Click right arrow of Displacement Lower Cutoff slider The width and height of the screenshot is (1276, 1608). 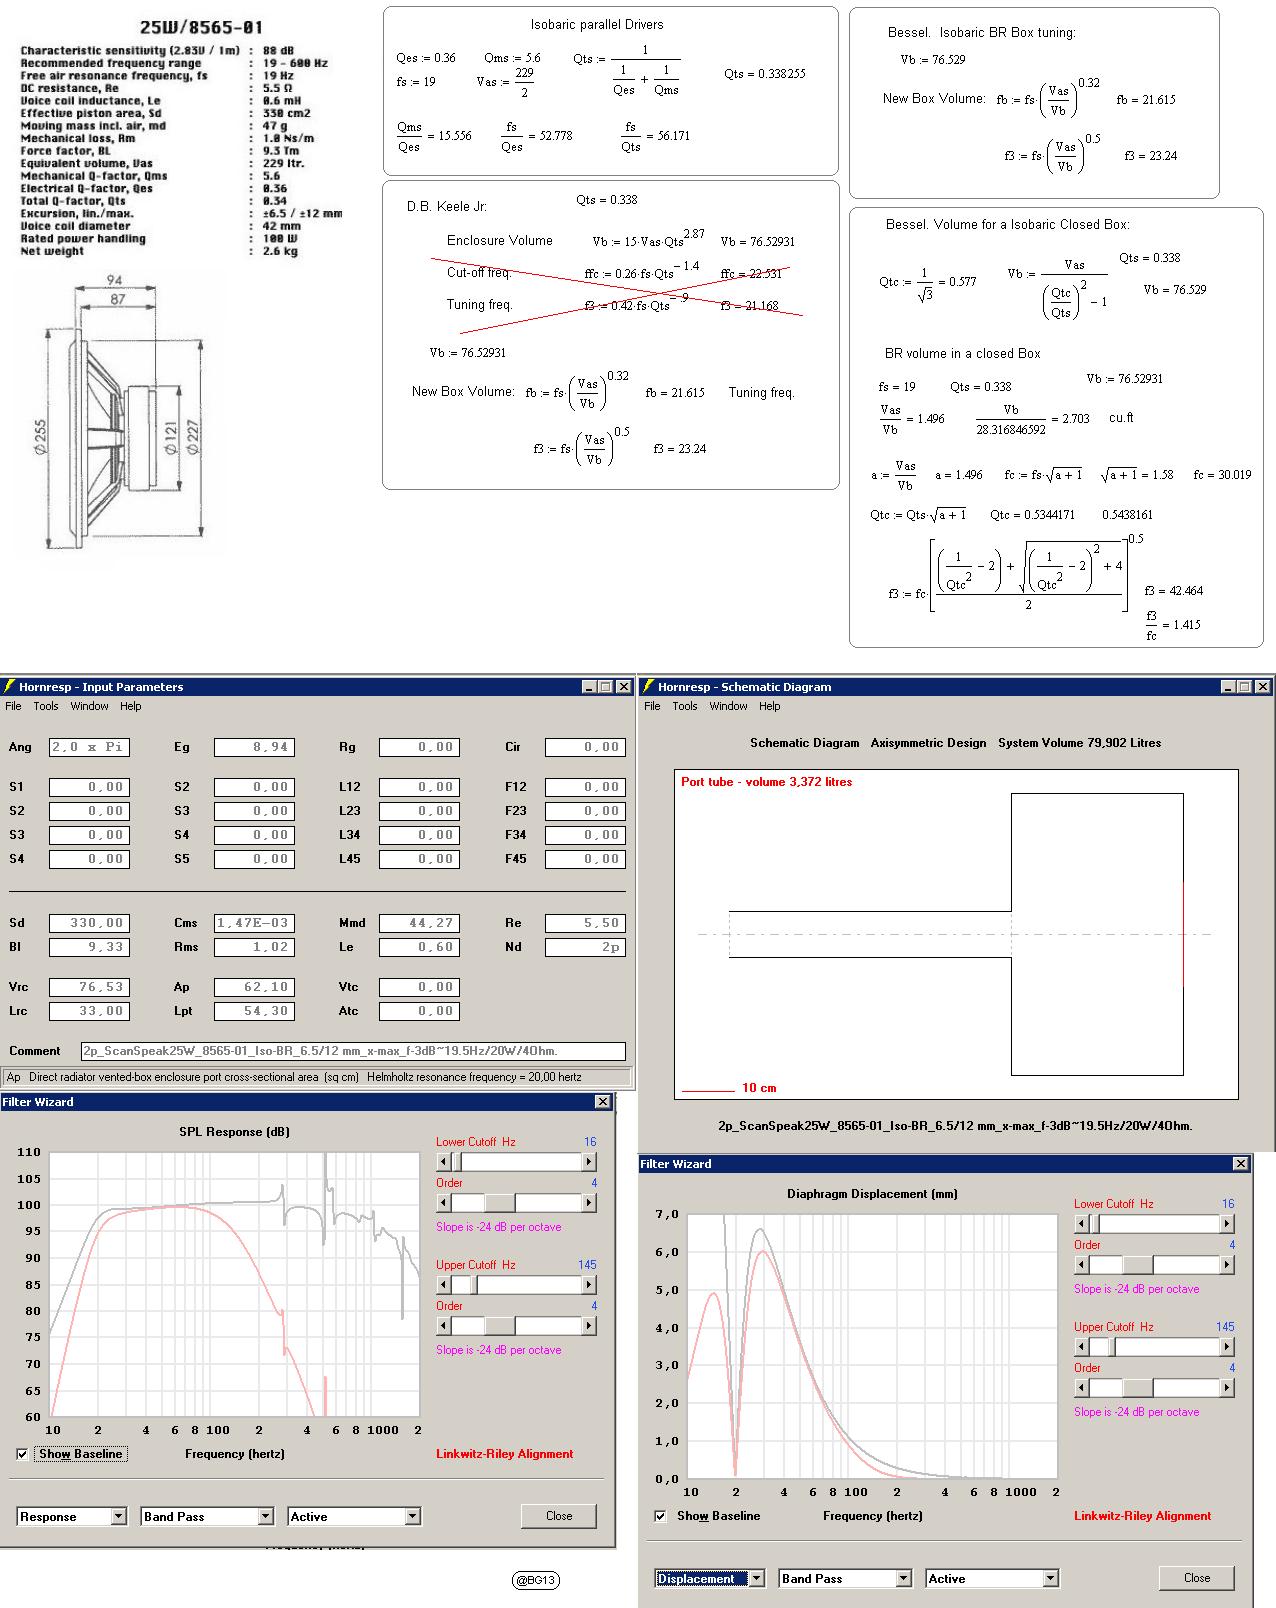click(1227, 1224)
